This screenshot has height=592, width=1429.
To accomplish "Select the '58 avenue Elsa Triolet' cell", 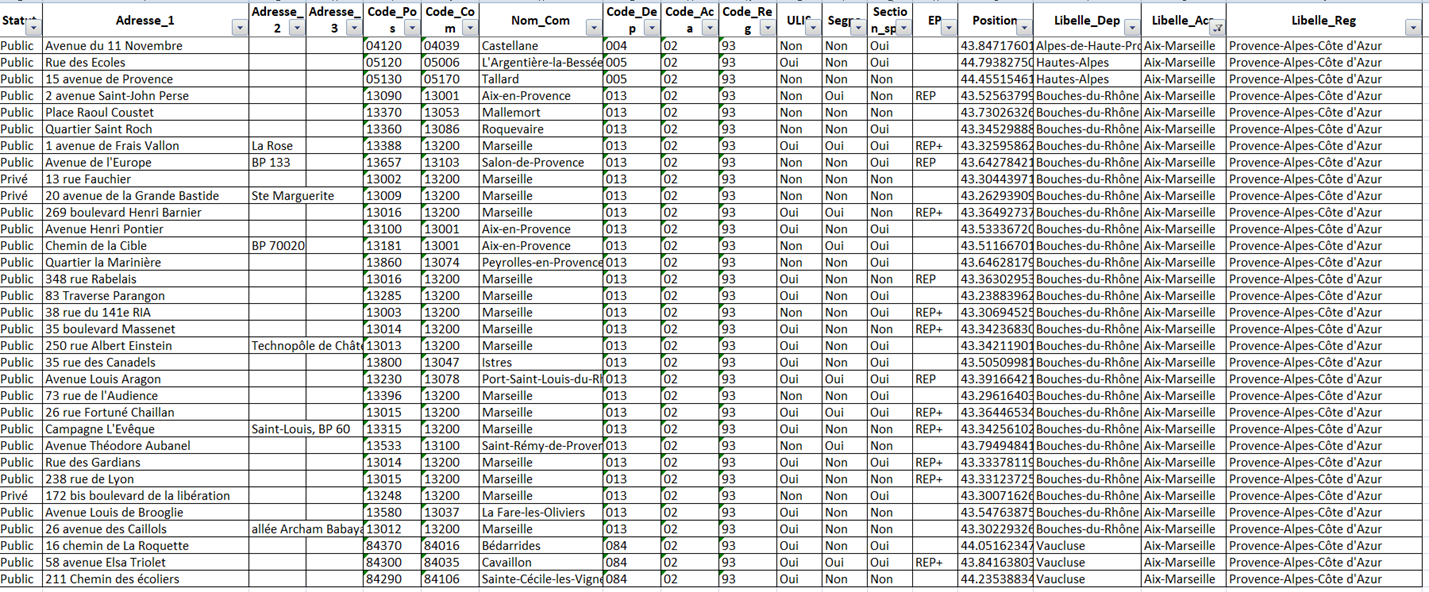I will (146, 562).
